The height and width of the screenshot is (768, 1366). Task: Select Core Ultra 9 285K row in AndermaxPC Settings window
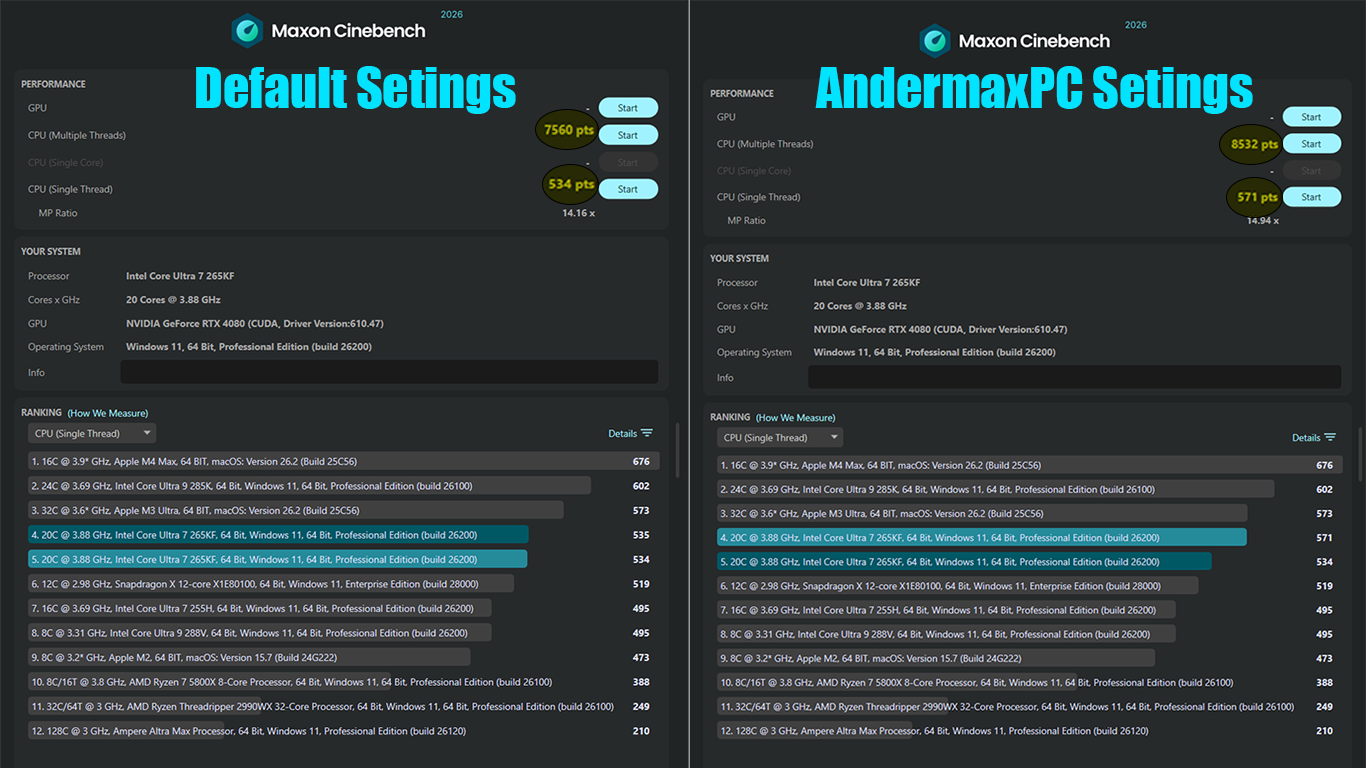click(1028, 489)
